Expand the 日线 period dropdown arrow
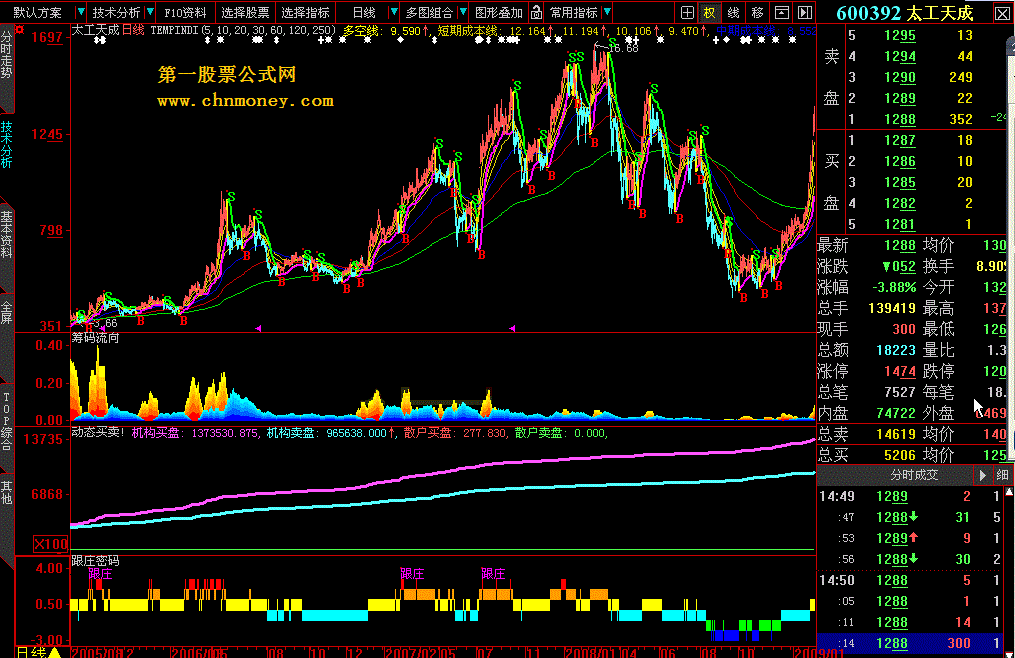Screen dimensions: 1015x658 click(x=393, y=12)
